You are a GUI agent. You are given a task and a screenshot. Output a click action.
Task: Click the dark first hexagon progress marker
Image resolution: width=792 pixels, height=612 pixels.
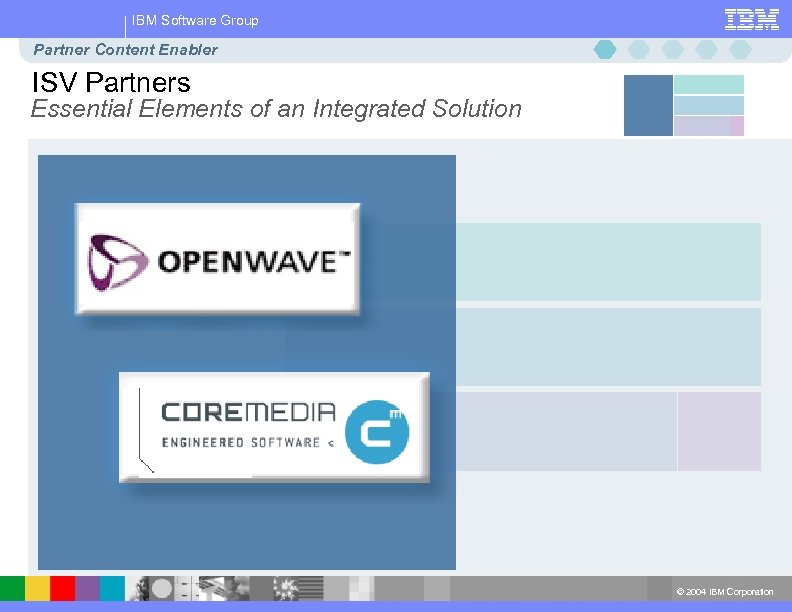click(605, 49)
